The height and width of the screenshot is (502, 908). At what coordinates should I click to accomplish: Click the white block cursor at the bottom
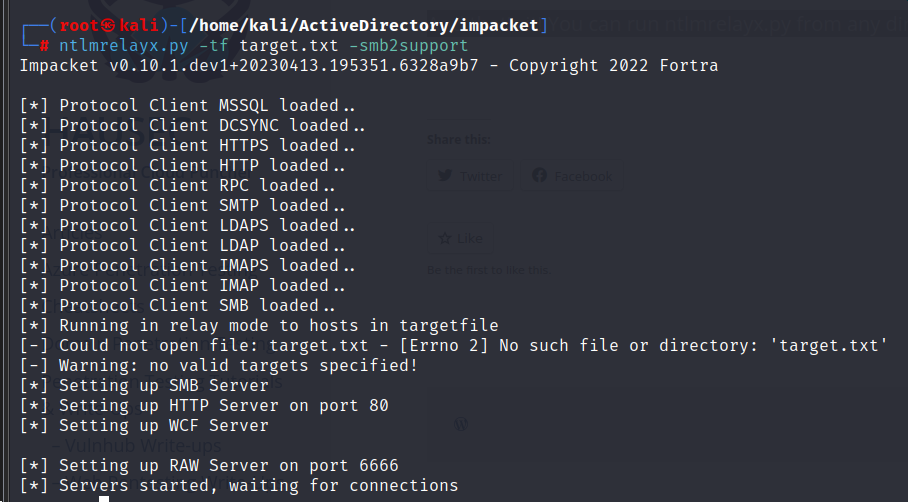click(104, 499)
